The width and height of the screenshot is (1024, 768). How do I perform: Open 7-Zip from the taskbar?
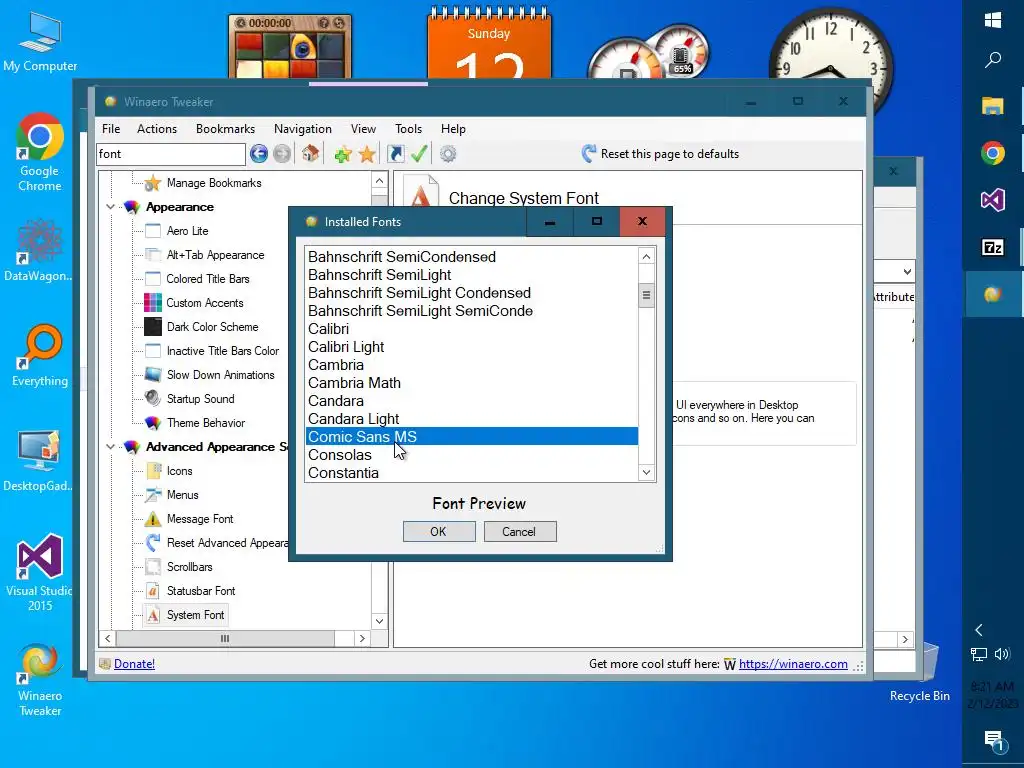click(x=993, y=248)
